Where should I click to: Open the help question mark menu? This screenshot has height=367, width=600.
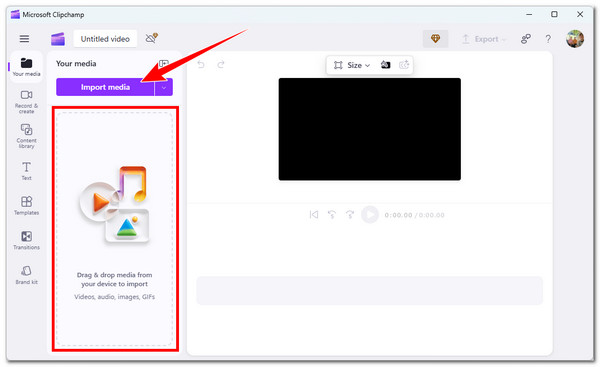pyautogui.click(x=548, y=39)
